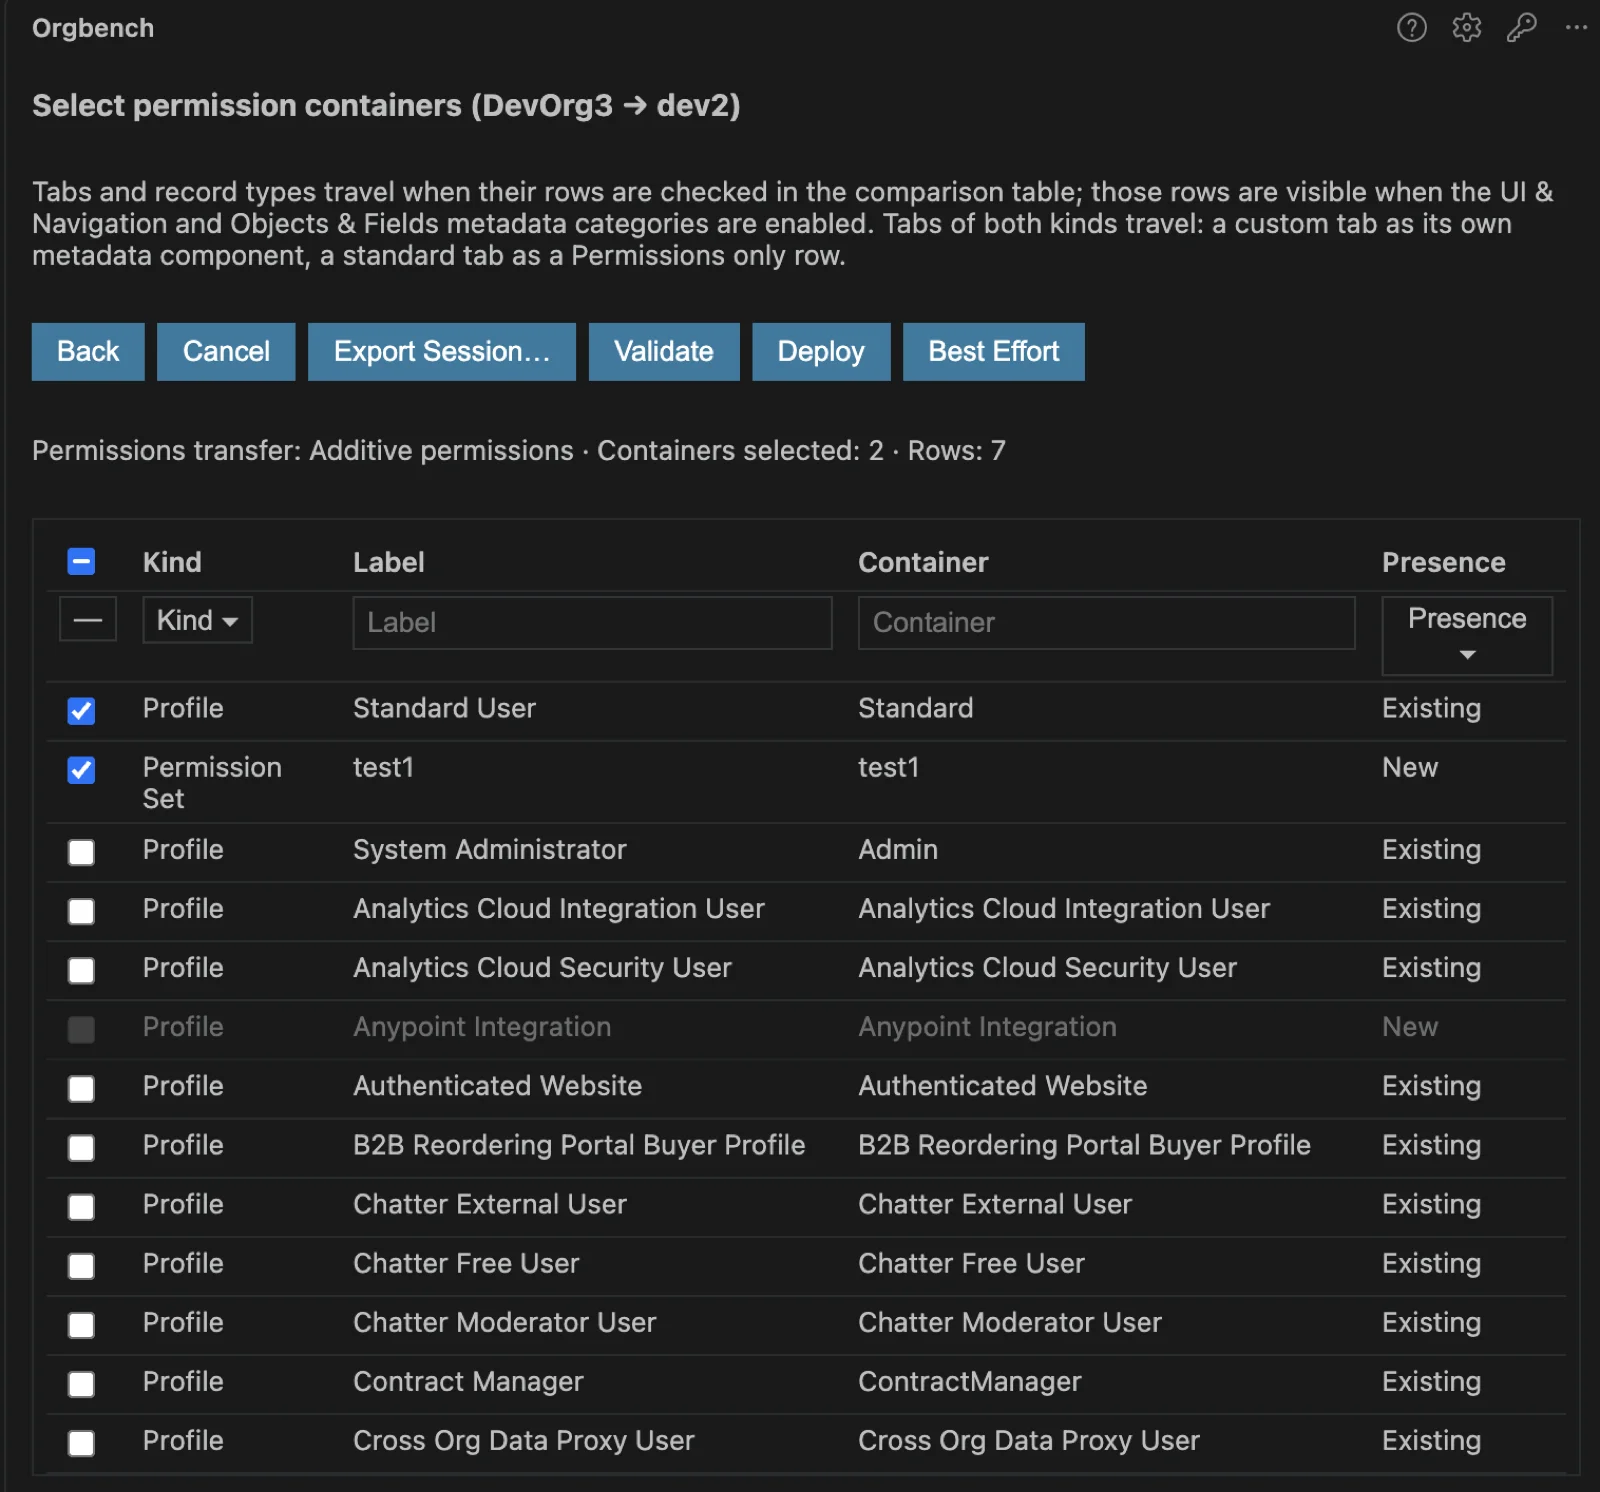Screen dimensions: 1600x1492
Task: Open the Presence filter dropdown
Action: click(x=1467, y=636)
